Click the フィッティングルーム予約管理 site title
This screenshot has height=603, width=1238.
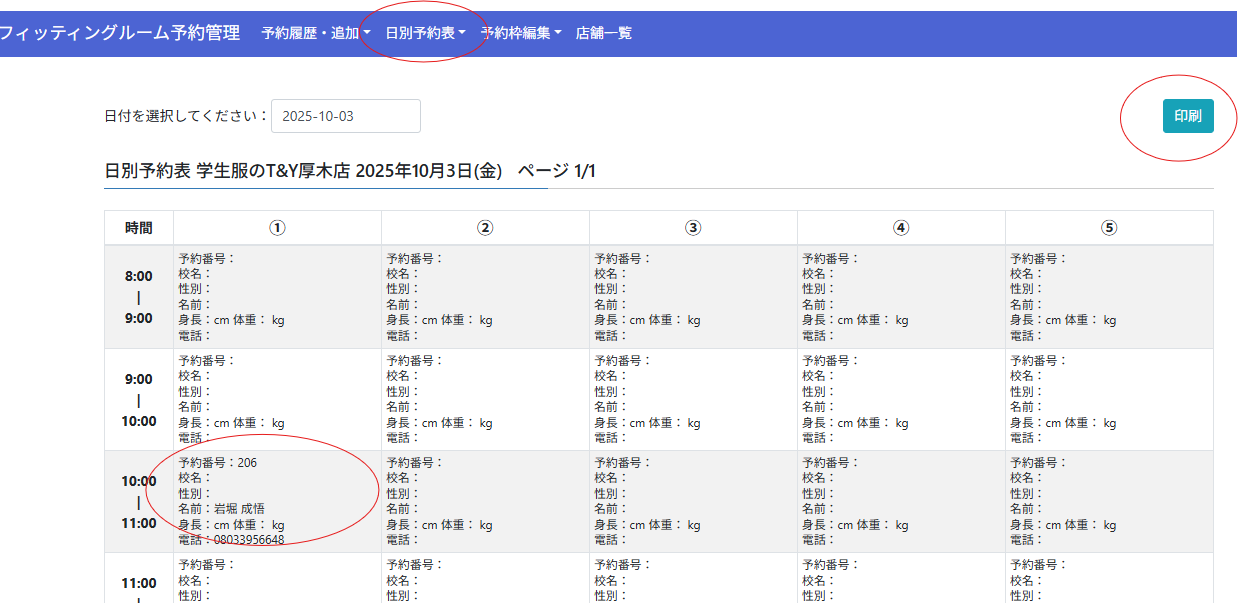coord(119,33)
